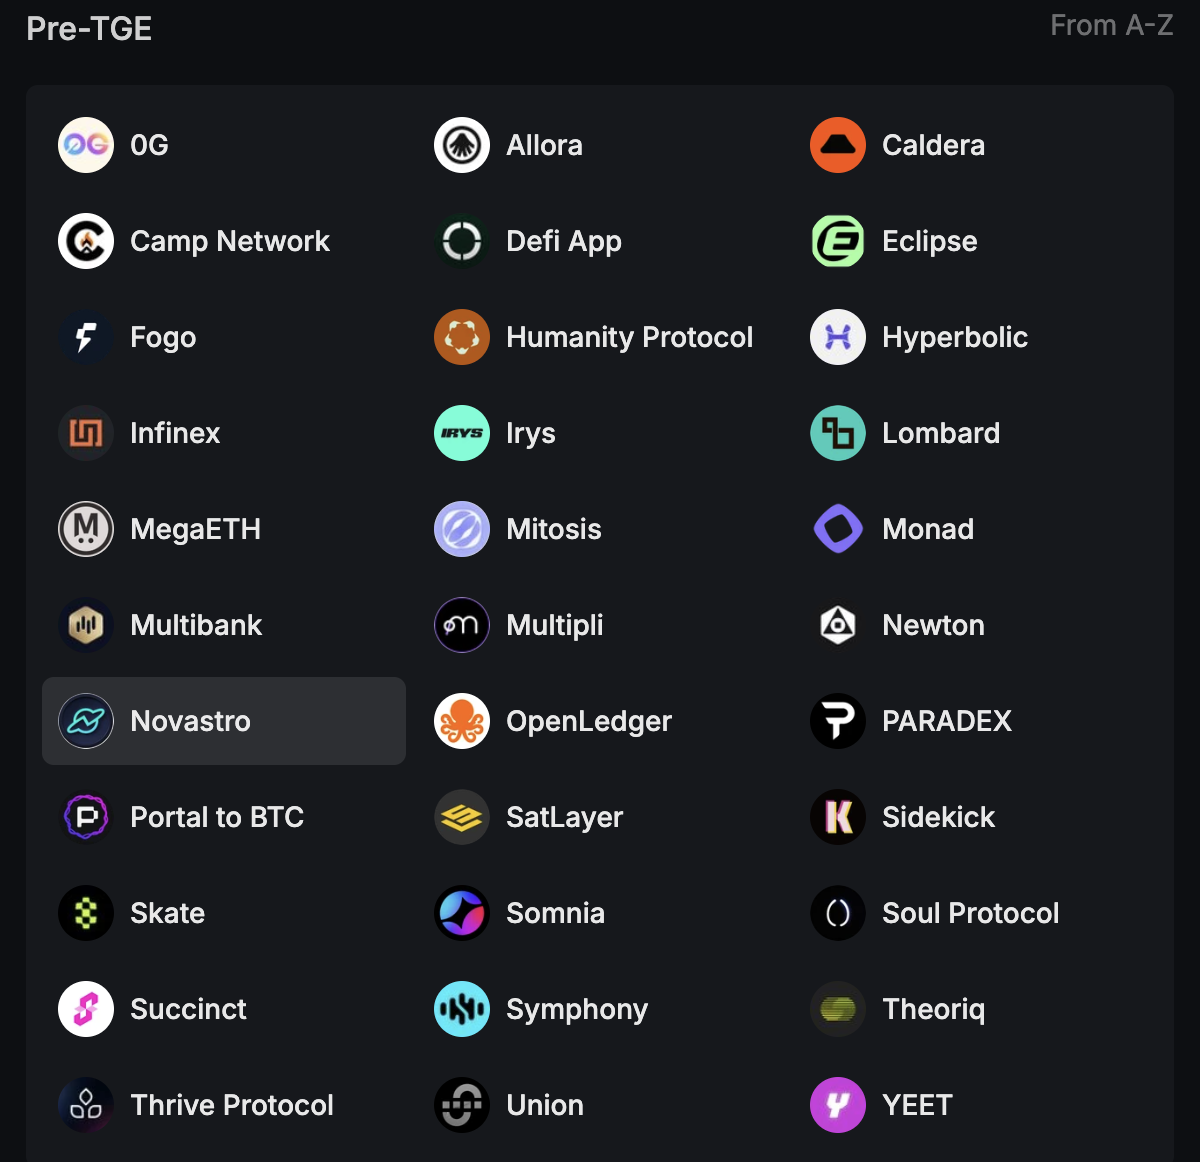The width and height of the screenshot is (1200, 1162).
Task: Click the Sidekick K logo icon
Action: (838, 817)
